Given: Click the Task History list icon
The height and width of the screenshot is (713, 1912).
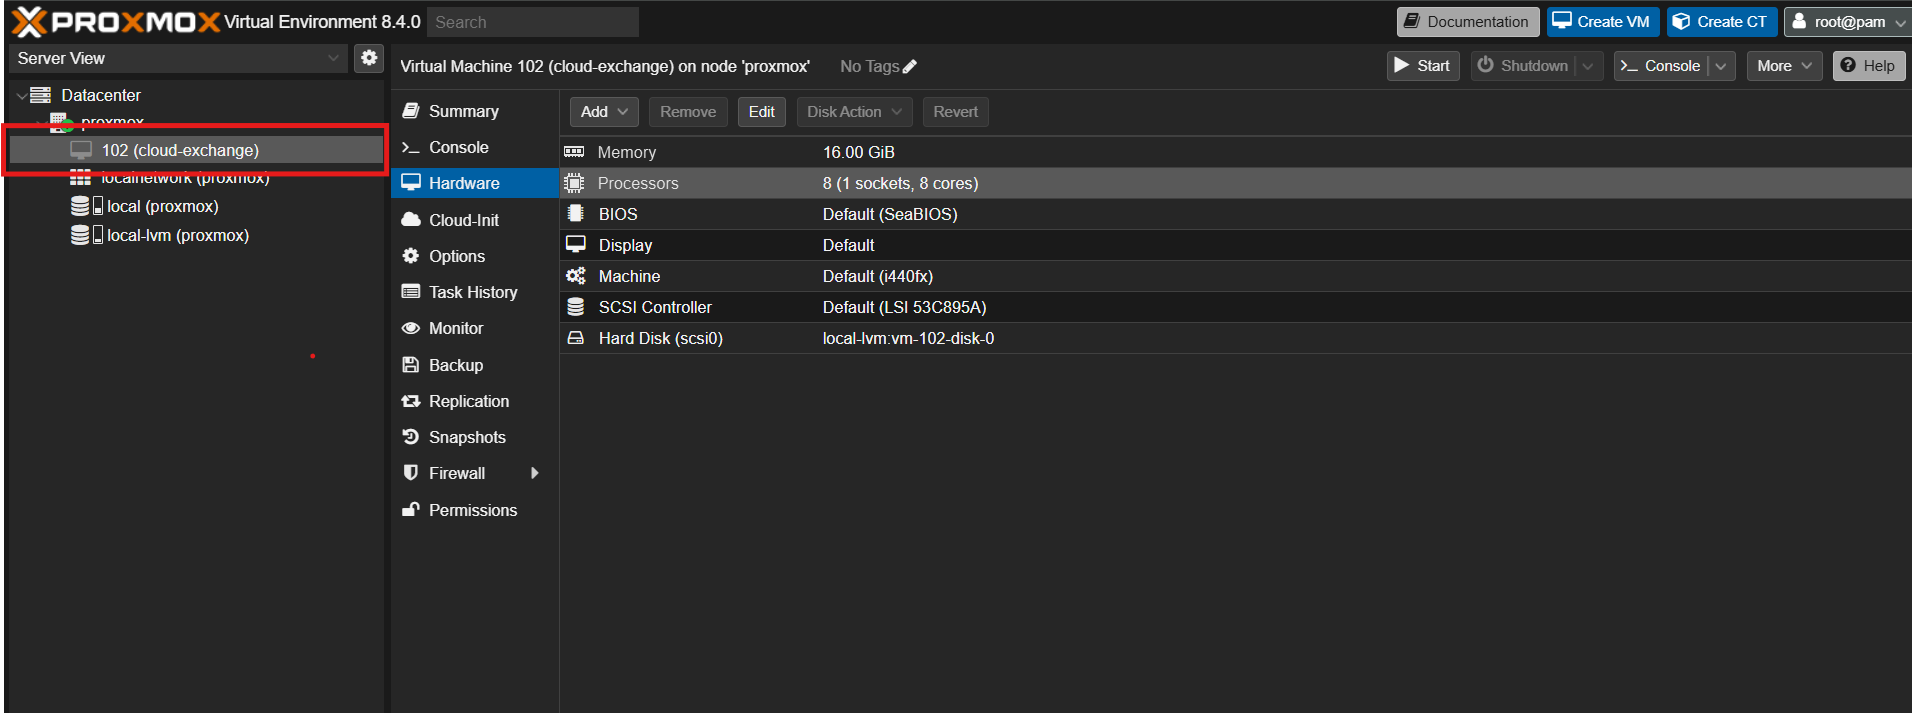Looking at the screenshot, I should tap(410, 292).
